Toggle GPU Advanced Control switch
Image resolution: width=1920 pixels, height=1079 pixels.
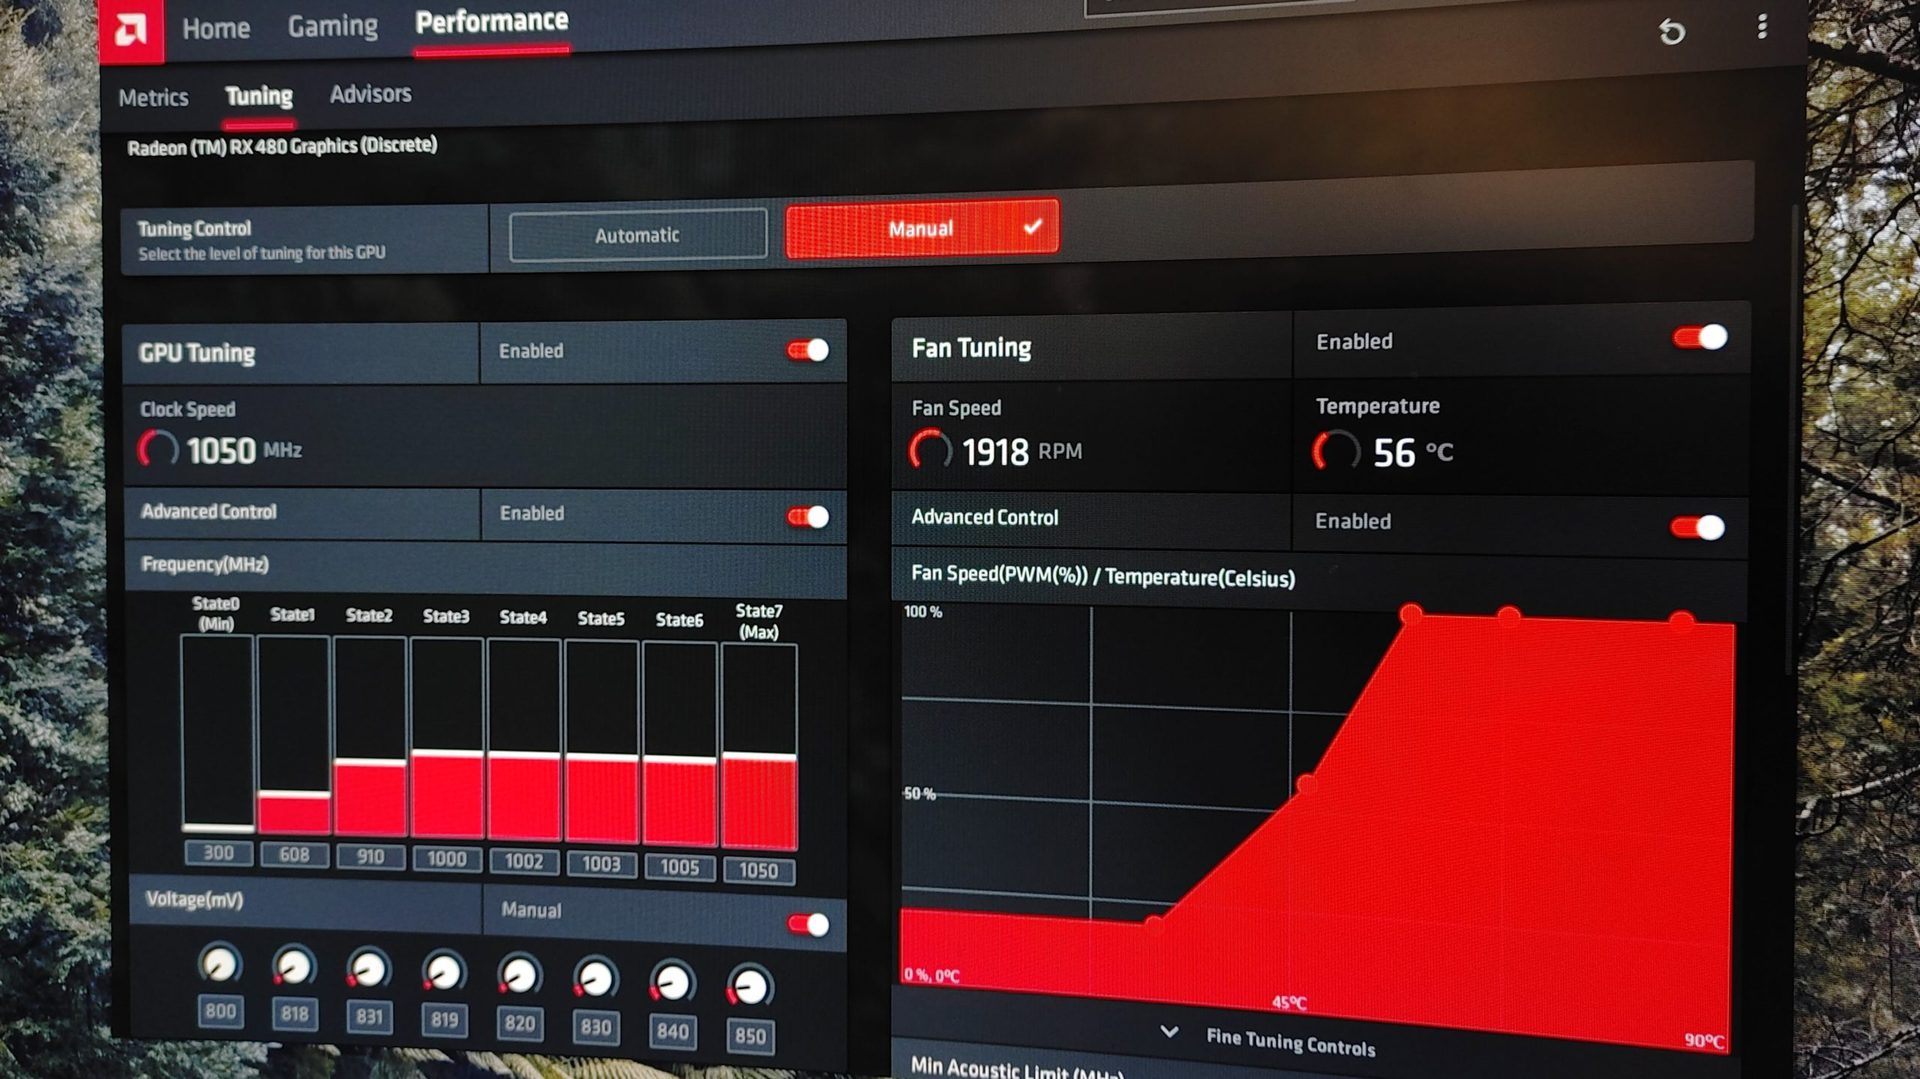click(808, 517)
